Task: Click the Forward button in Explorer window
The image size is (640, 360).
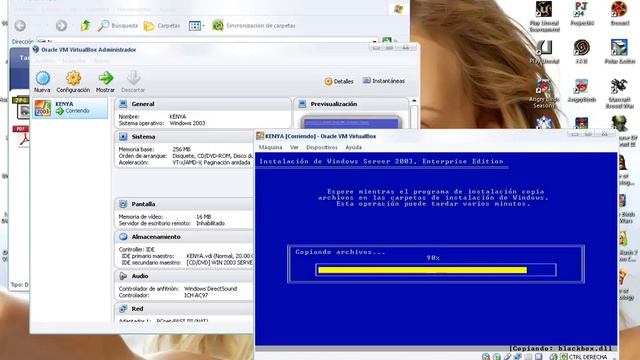Action: coord(61,26)
